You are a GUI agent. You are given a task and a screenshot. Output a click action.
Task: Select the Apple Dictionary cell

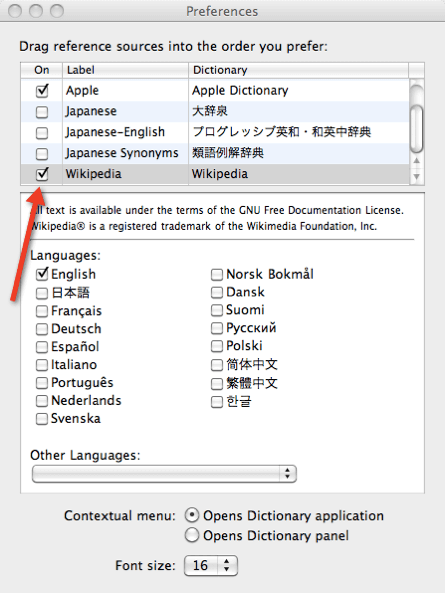[x=299, y=91]
